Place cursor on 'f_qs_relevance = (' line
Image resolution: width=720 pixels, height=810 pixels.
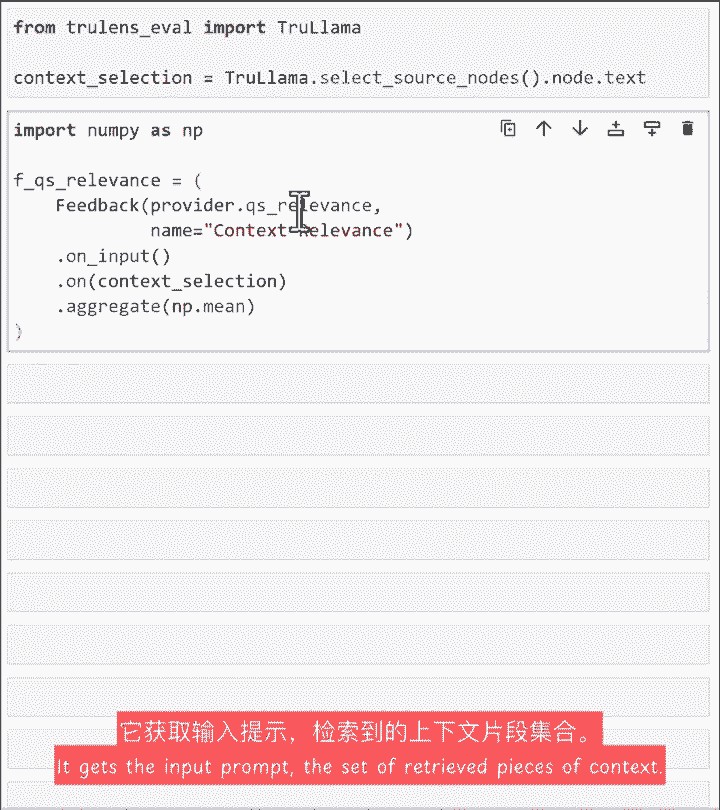pyautogui.click(x=107, y=180)
